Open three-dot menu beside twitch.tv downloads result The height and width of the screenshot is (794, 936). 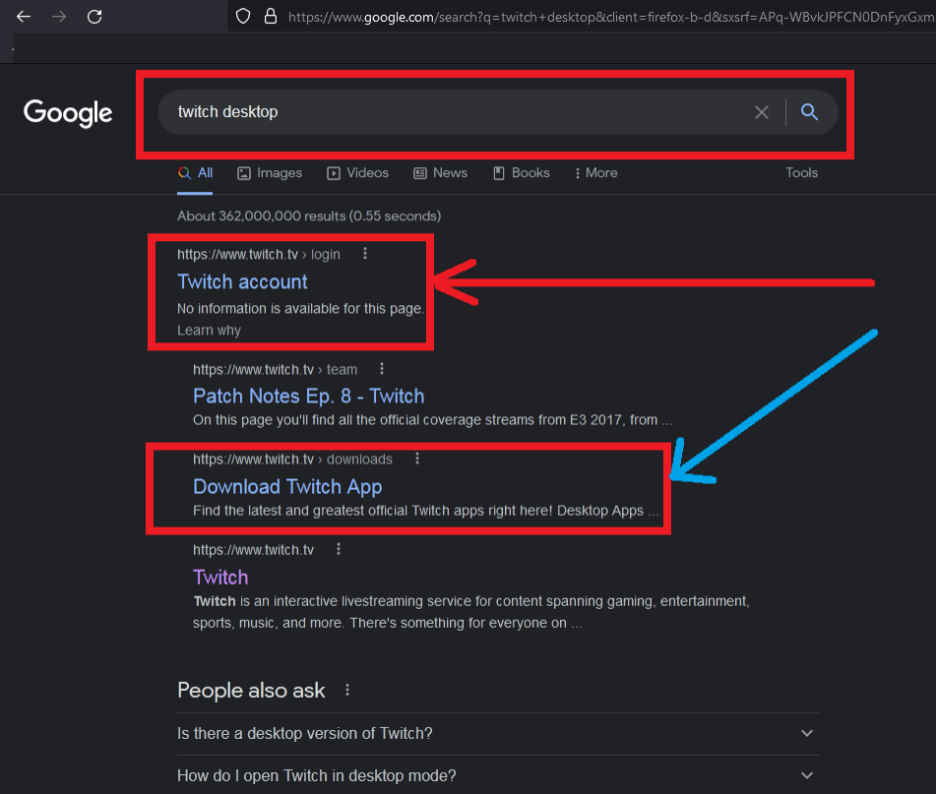[417, 458]
